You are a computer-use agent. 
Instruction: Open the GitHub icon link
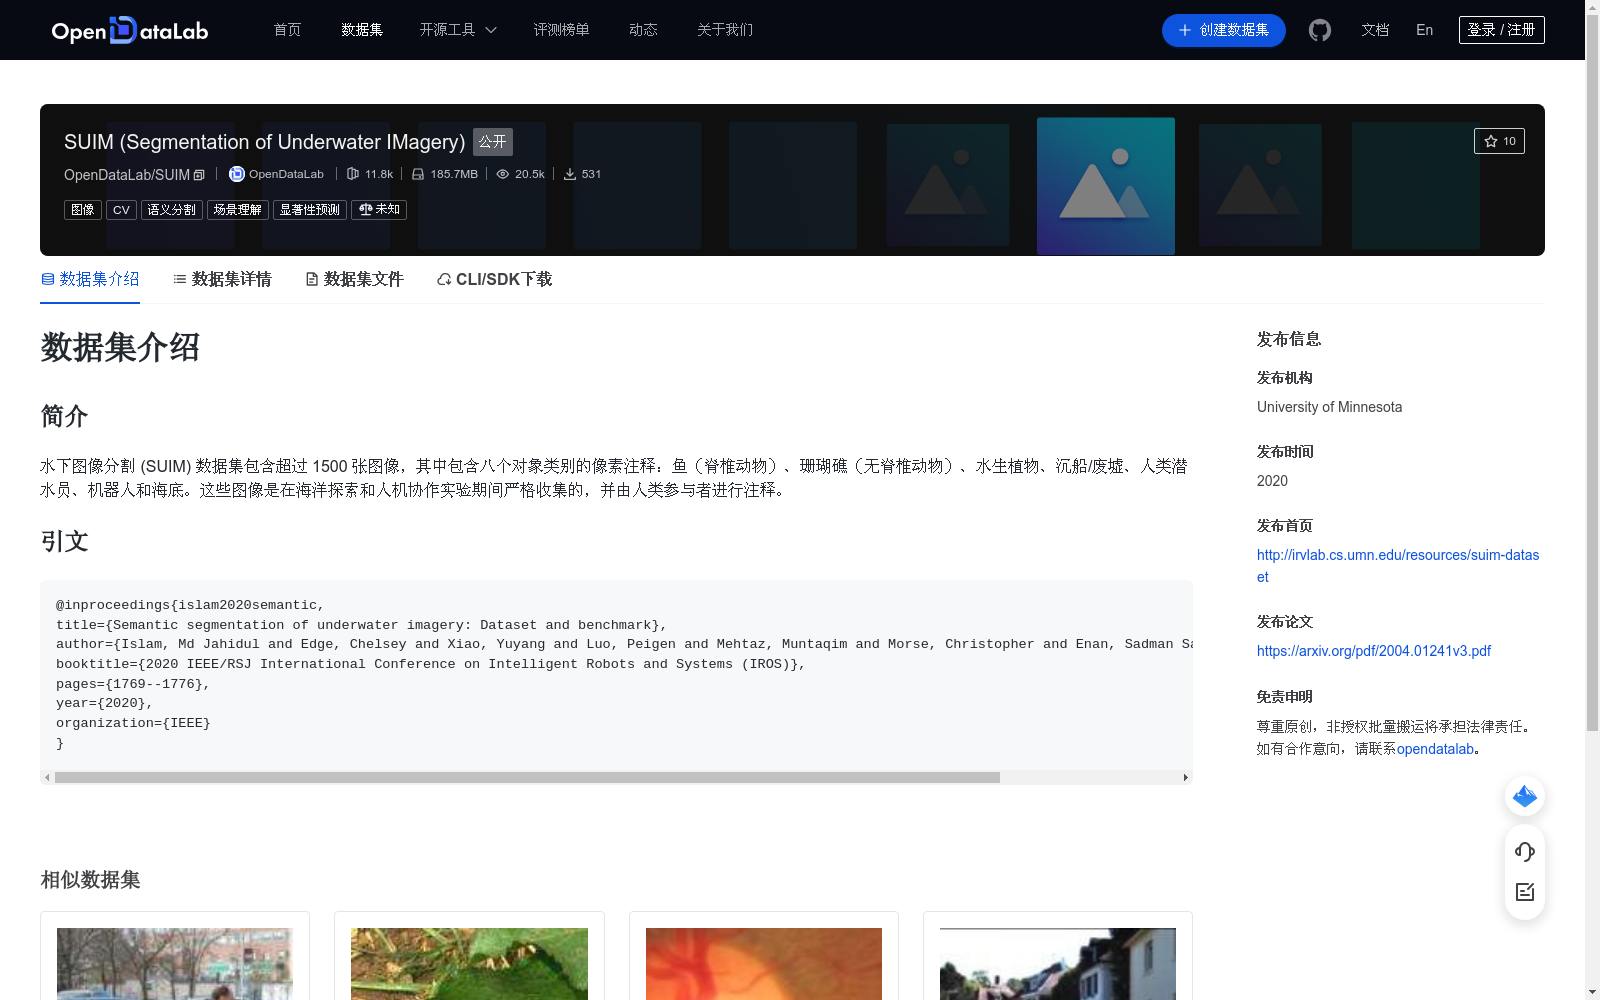pos(1320,30)
